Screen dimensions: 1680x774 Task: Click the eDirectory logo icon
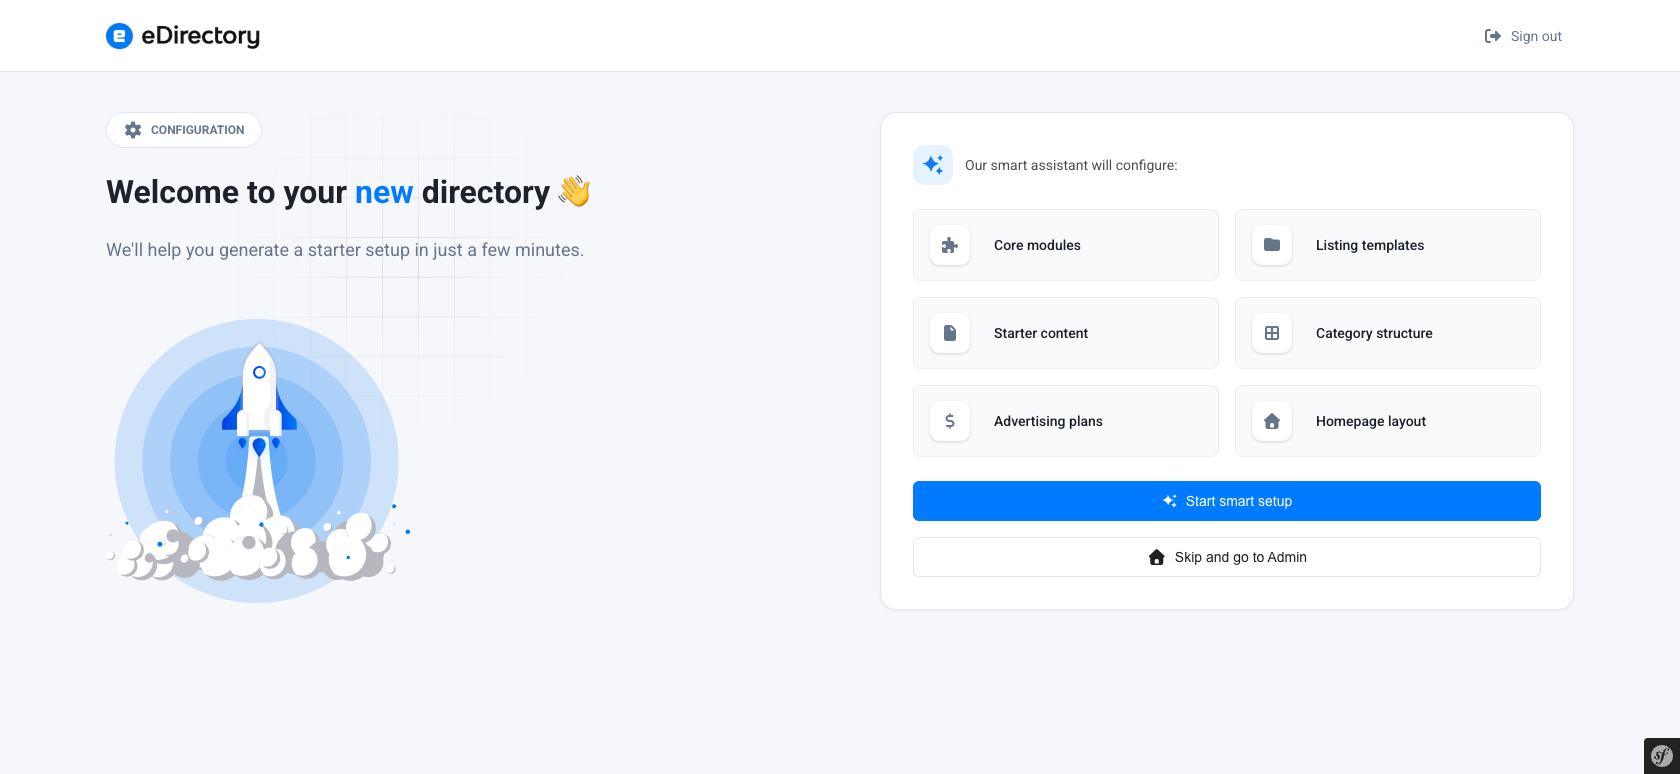click(x=119, y=36)
